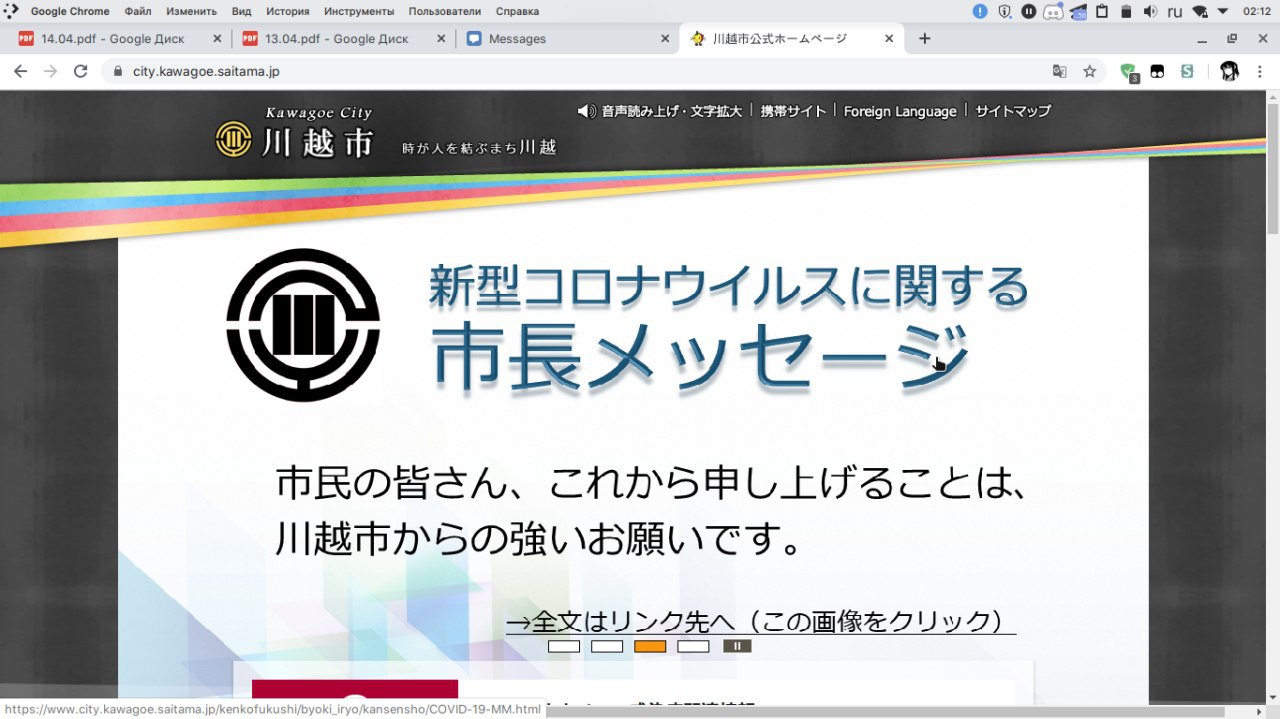
Task: Bookmark this page with the star
Action: pyautogui.click(x=1090, y=72)
